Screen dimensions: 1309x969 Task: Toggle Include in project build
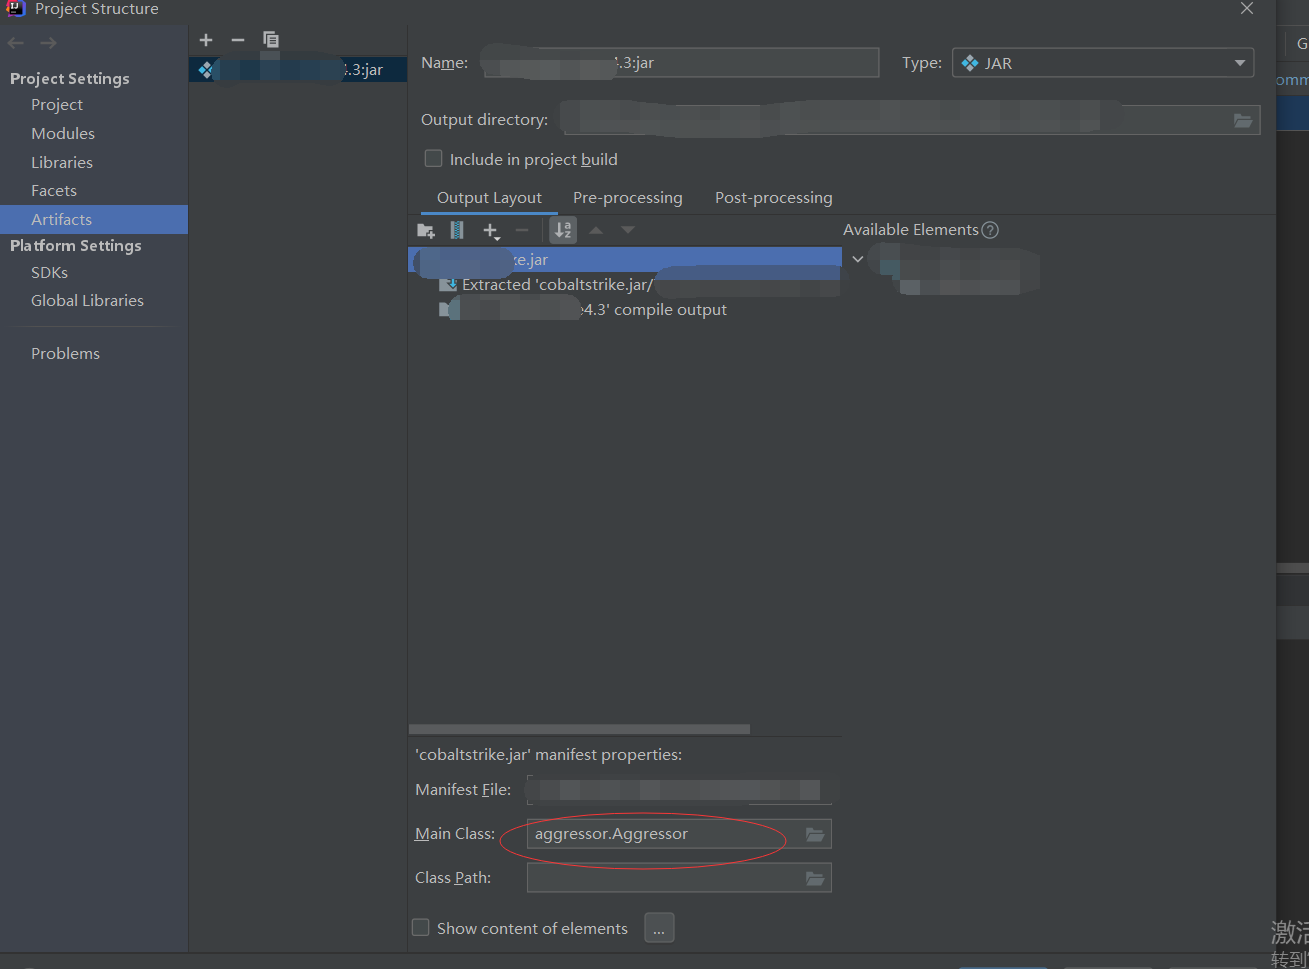[434, 159]
